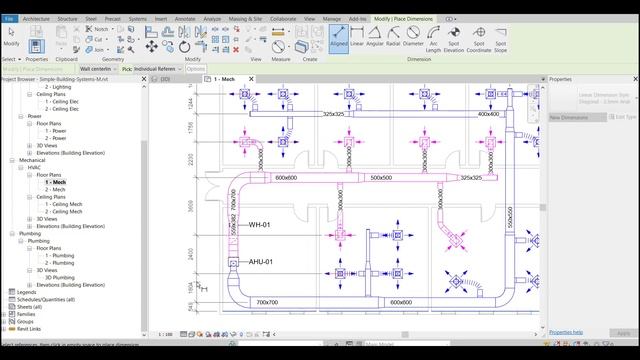Select the Aligned dimension tool
640x360 pixels.
[339, 38]
